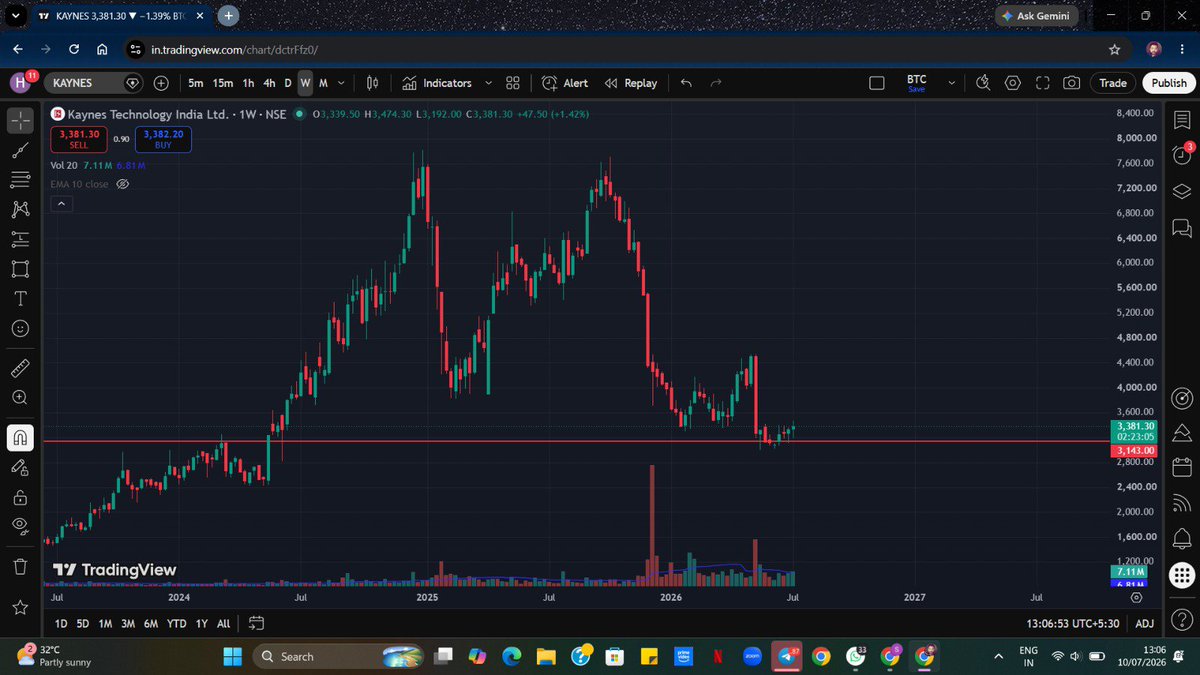Image resolution: width=1200 pixels, height=675 pixels.
Task: Click the redo arrow
Action: tap(716, 83)
